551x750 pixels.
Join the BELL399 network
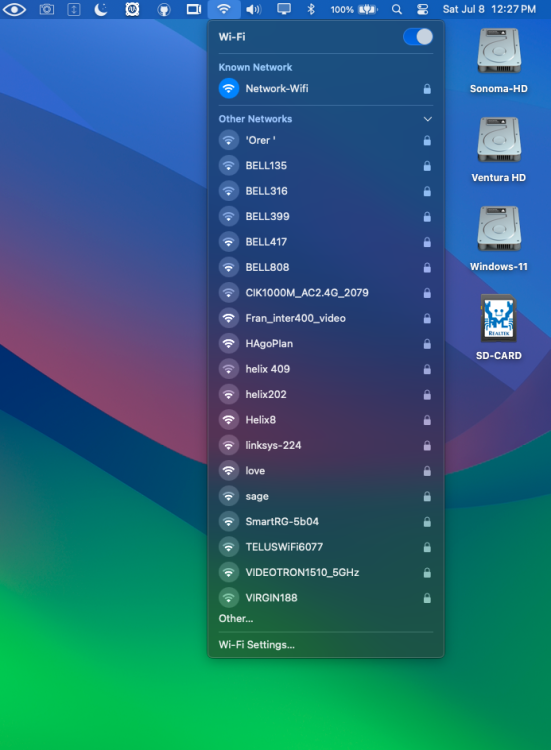click(x=326, y=216)
